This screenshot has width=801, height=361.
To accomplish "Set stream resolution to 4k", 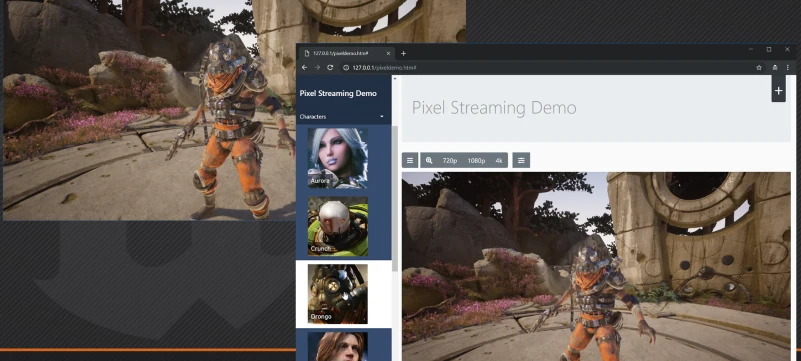I will (x=499, y=160).
